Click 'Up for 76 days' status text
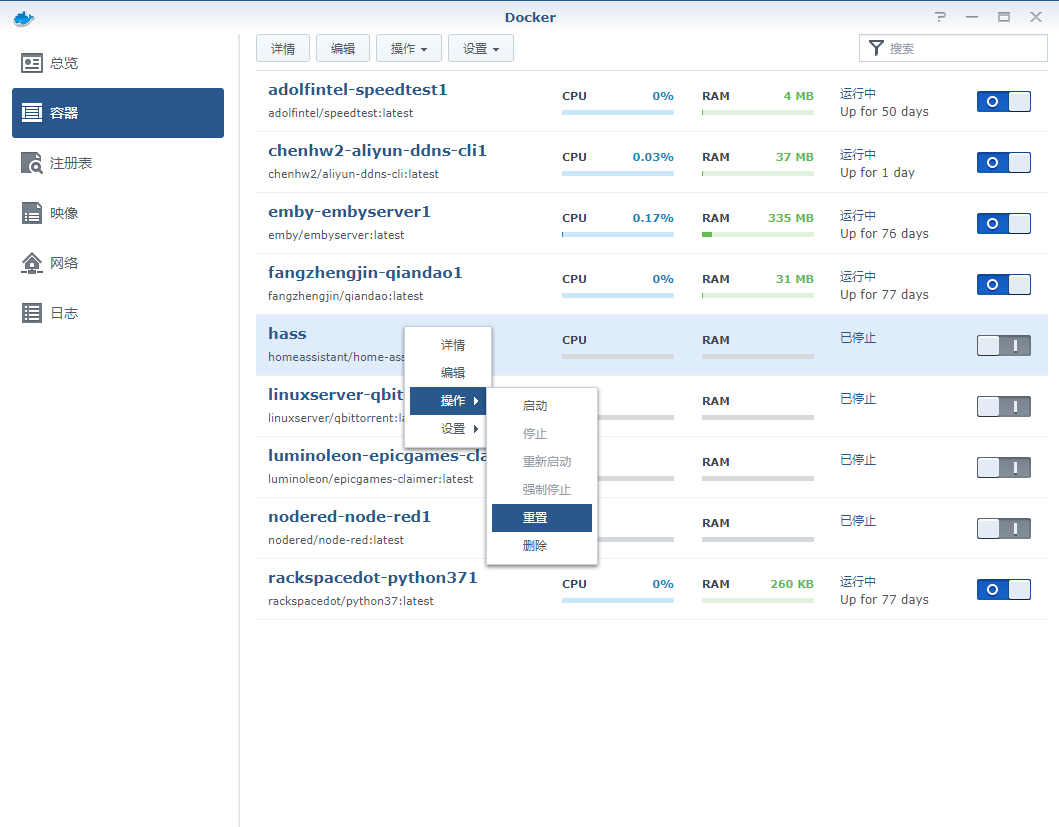This screenshot has height=827, width=1059. (884, 234)
